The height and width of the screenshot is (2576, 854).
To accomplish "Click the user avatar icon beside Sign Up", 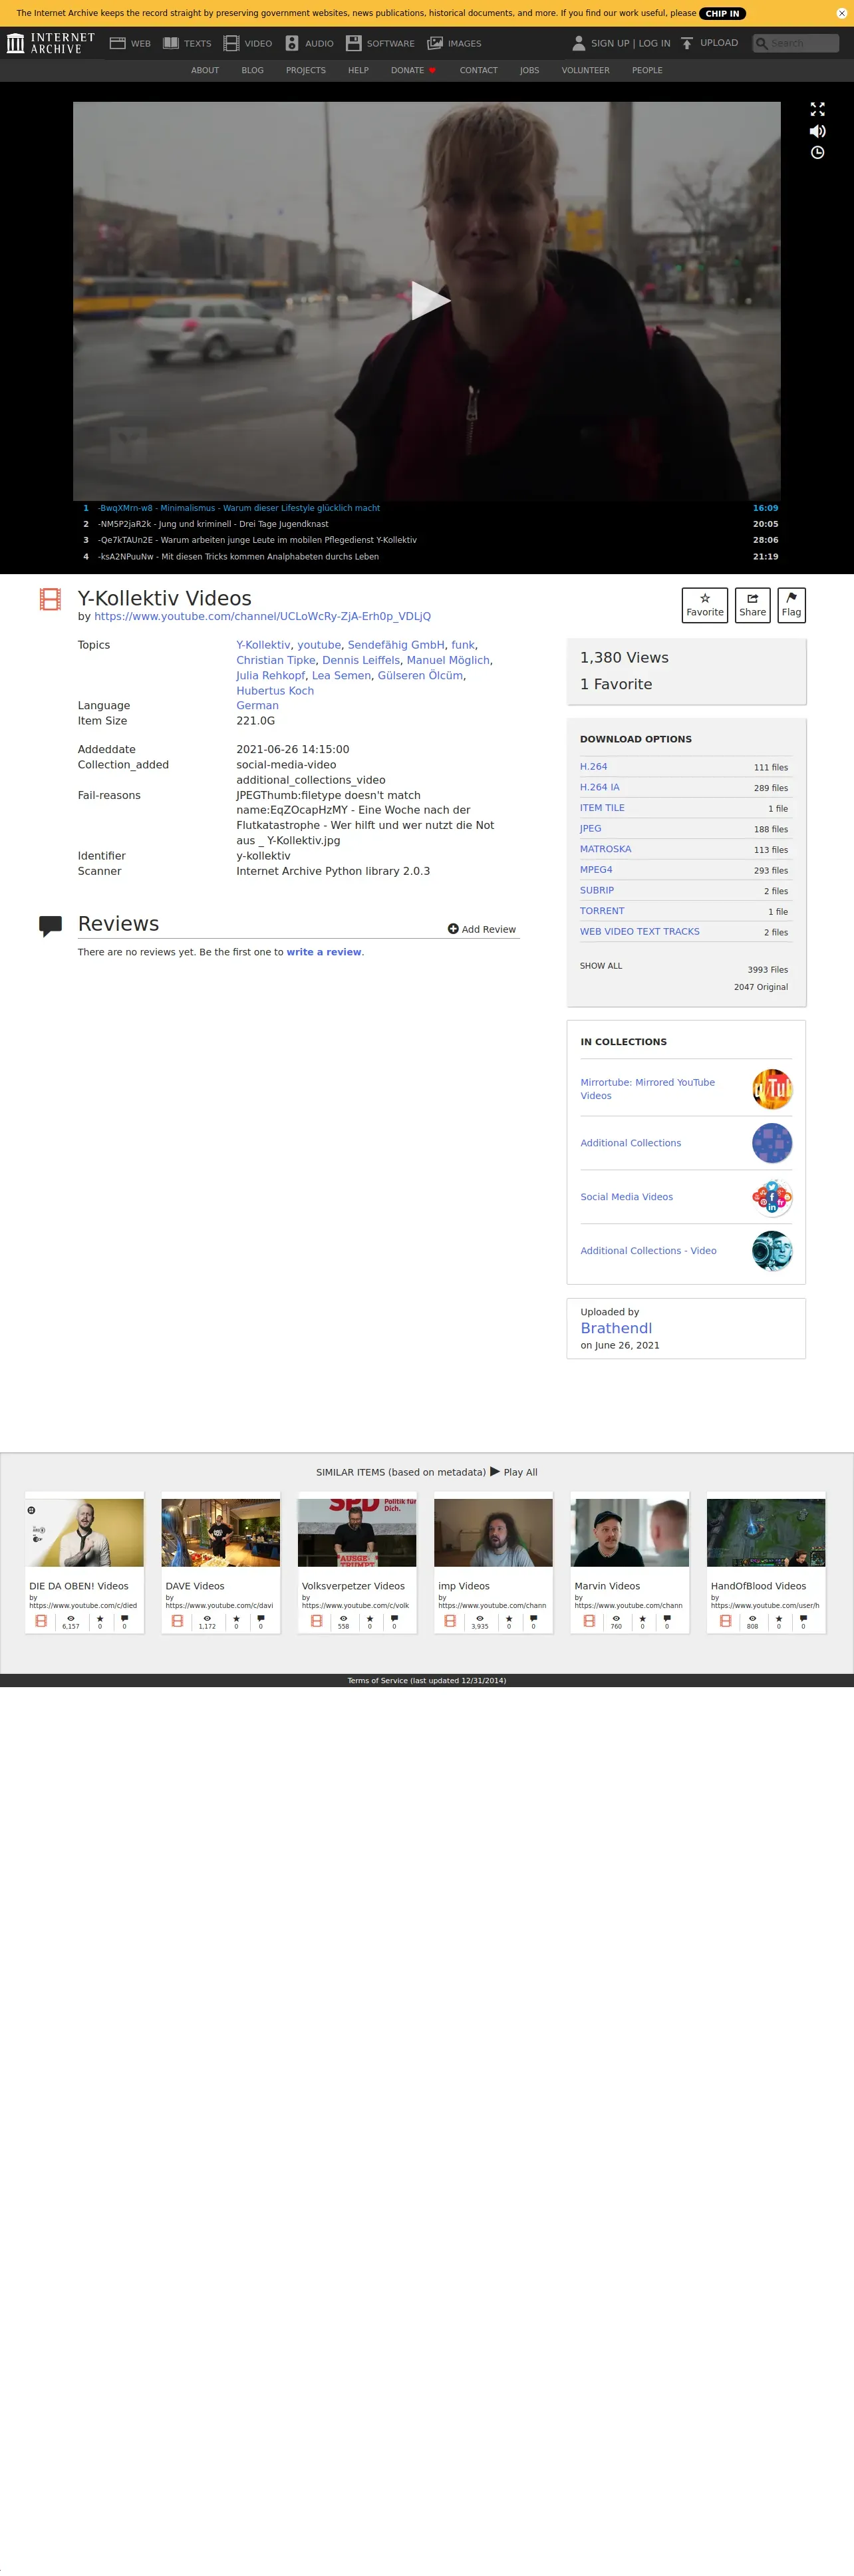I will click(578, 43).
